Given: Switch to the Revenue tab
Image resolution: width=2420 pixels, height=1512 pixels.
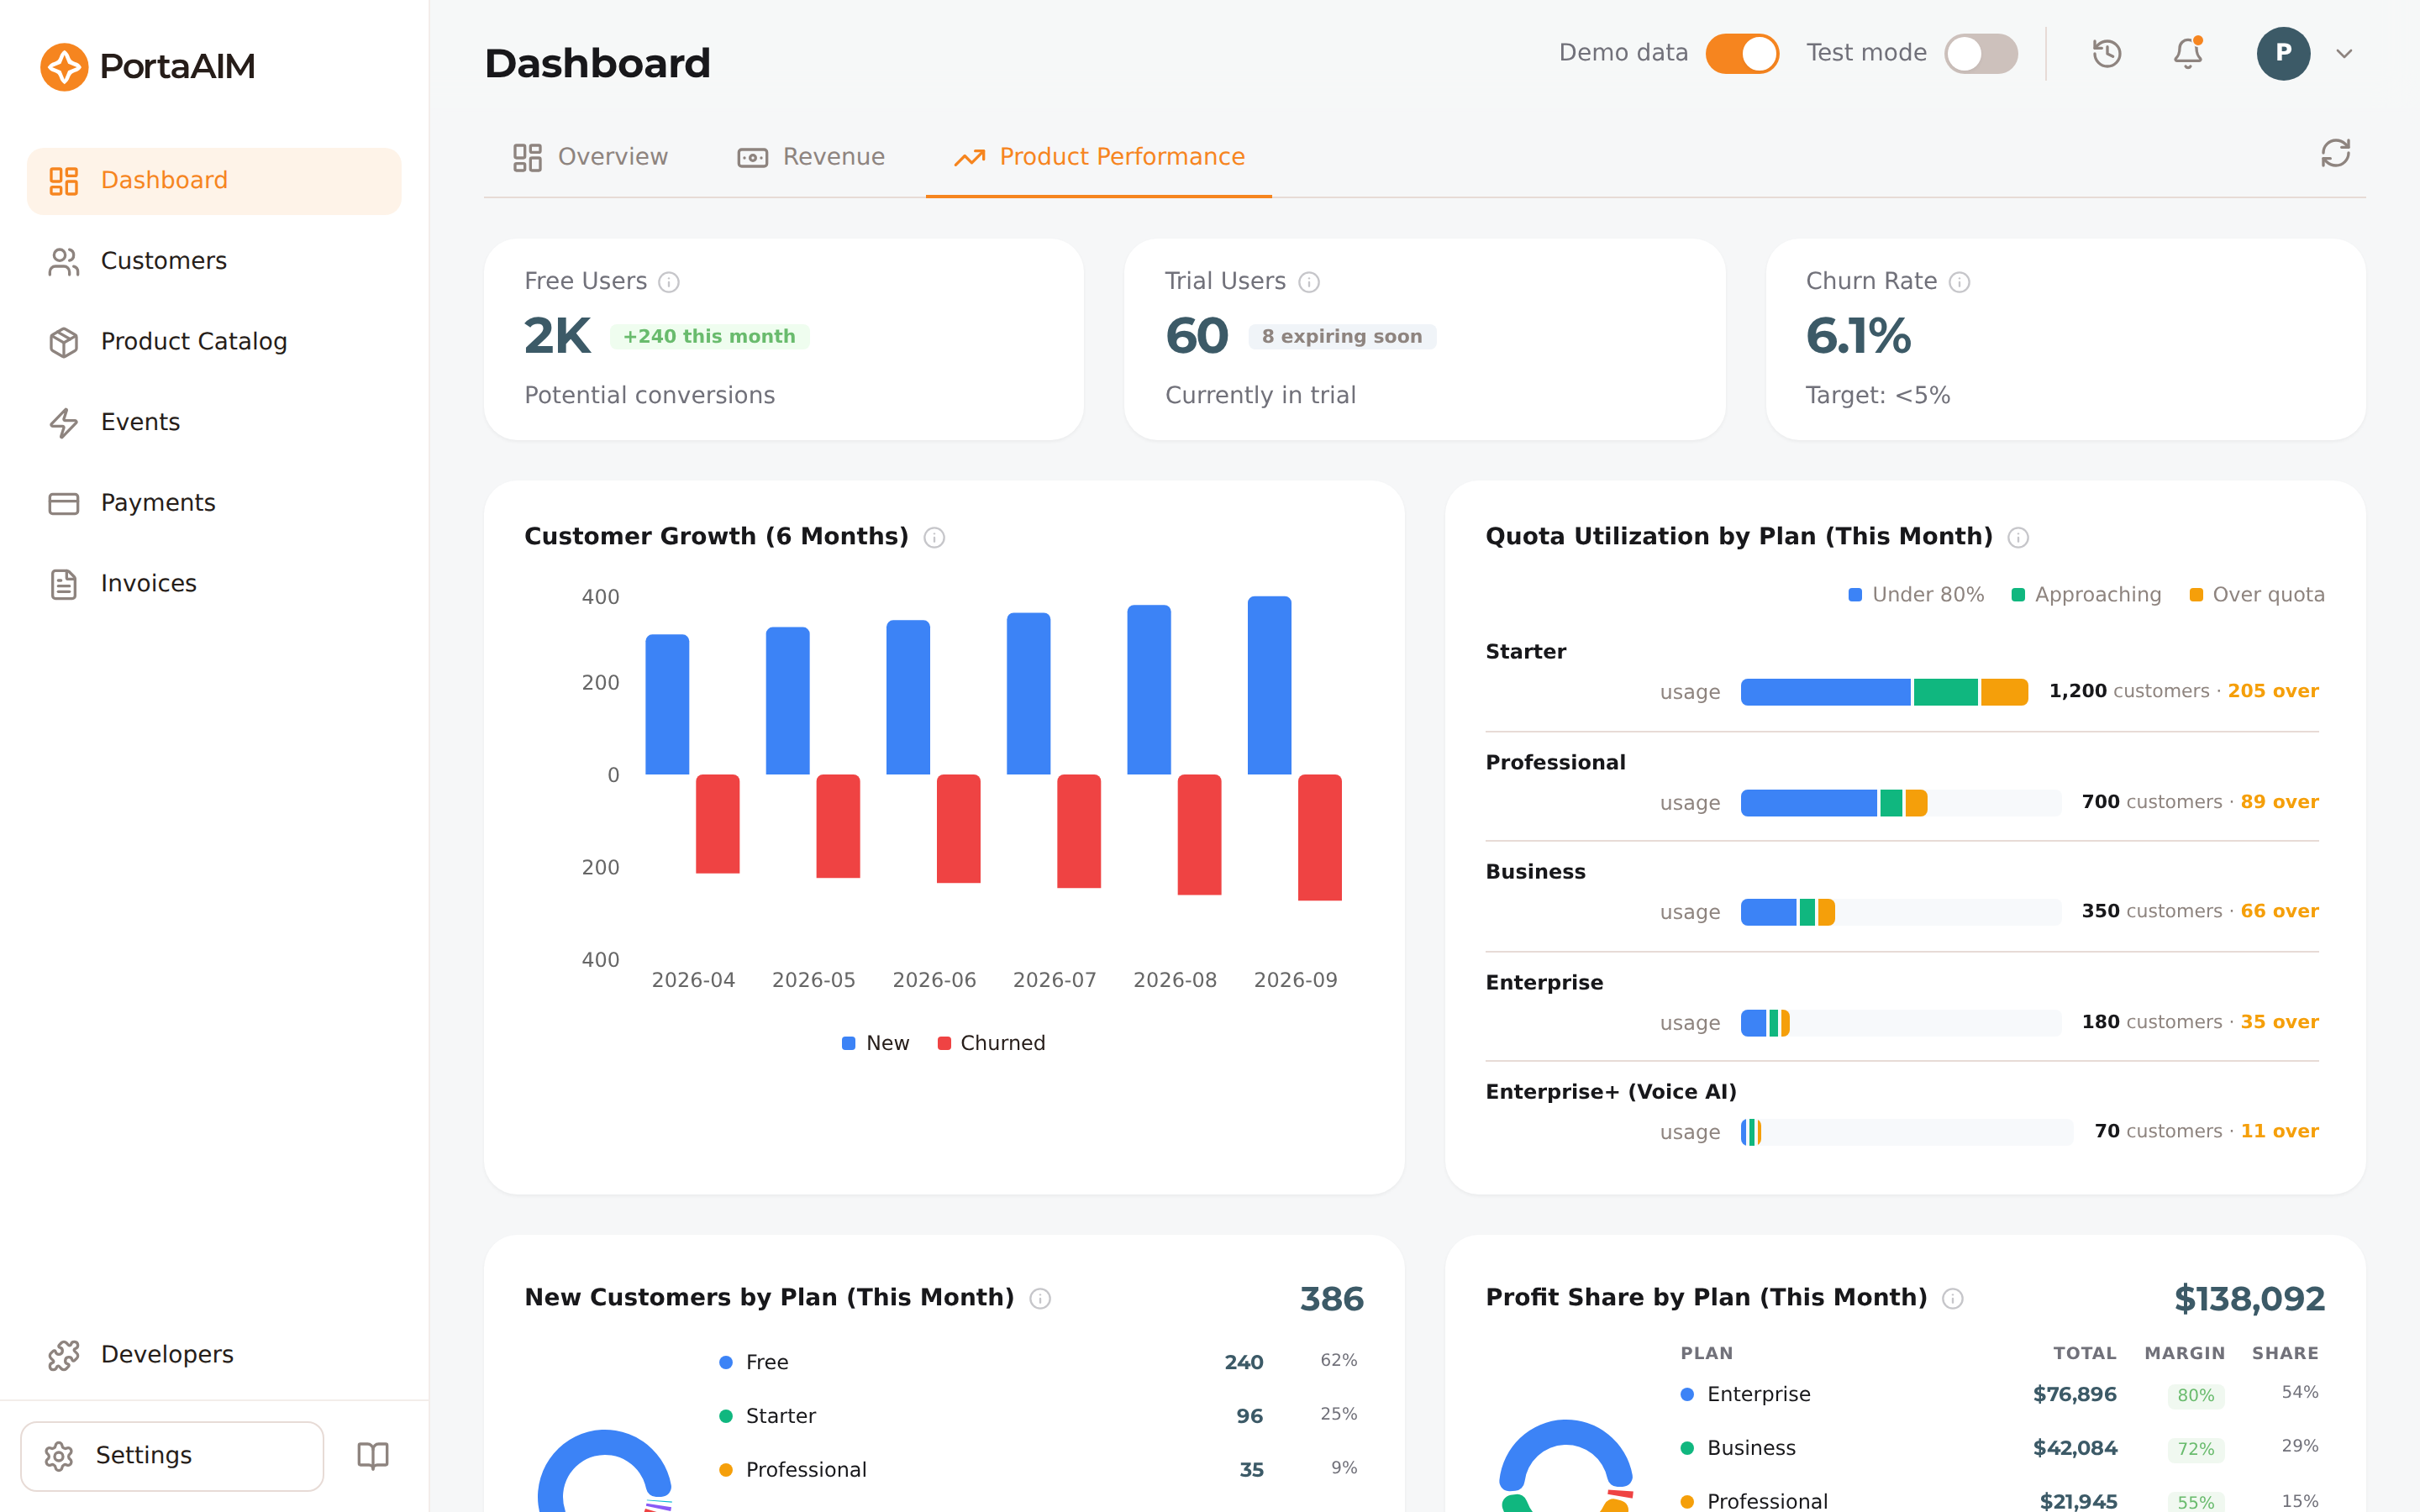Looking at the screenshot, I should tap(811, 157).
